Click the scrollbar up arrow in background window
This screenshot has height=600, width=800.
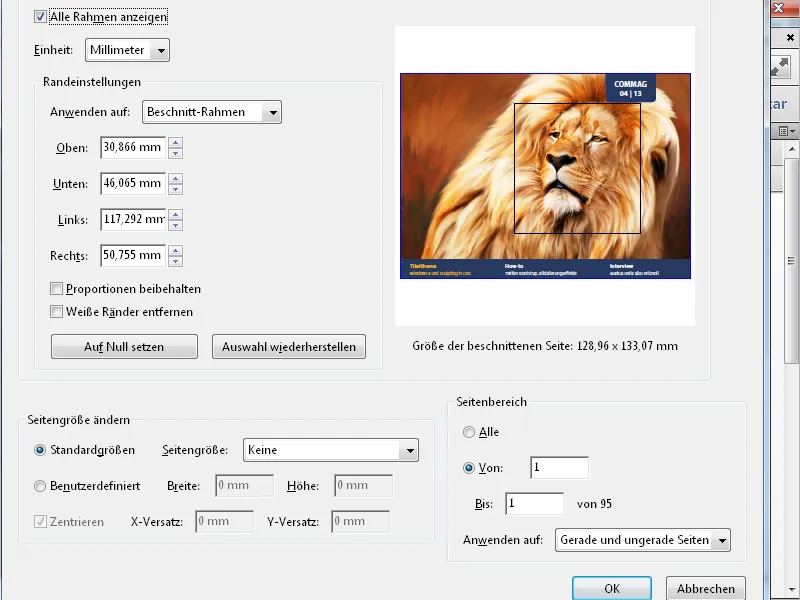click(792, 149)
